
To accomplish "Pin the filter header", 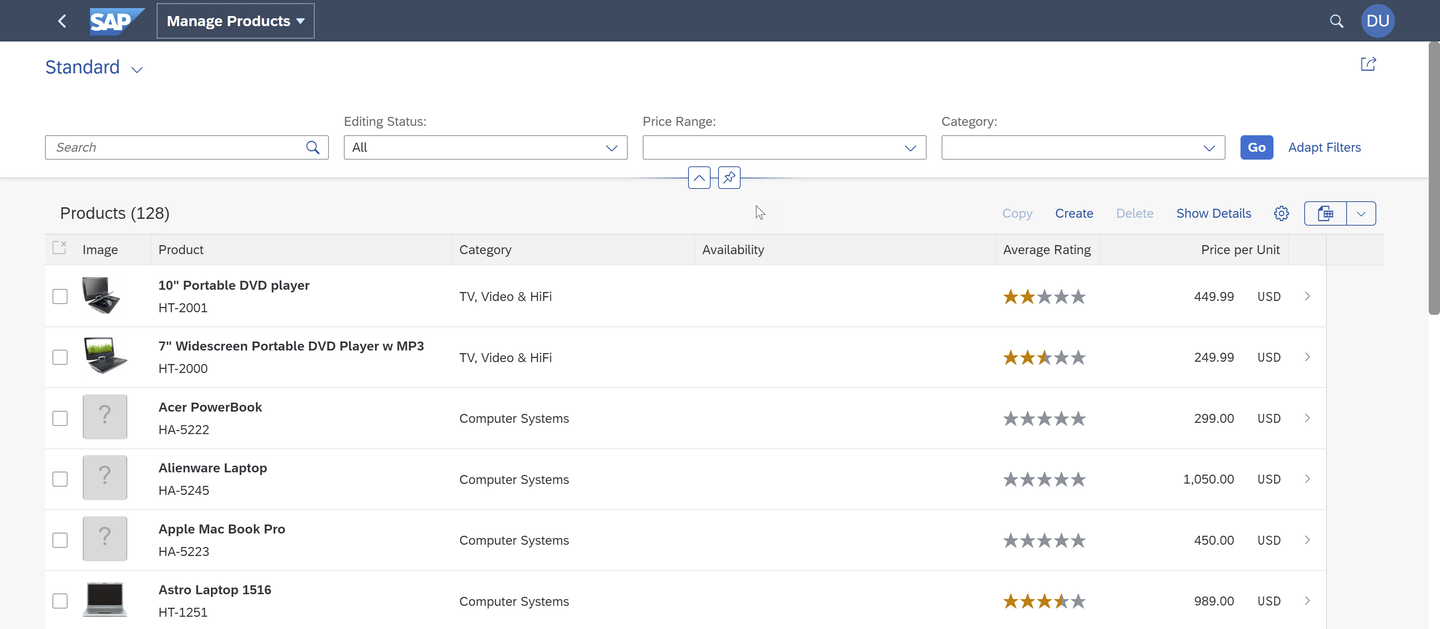I will (x=730, y=178).
